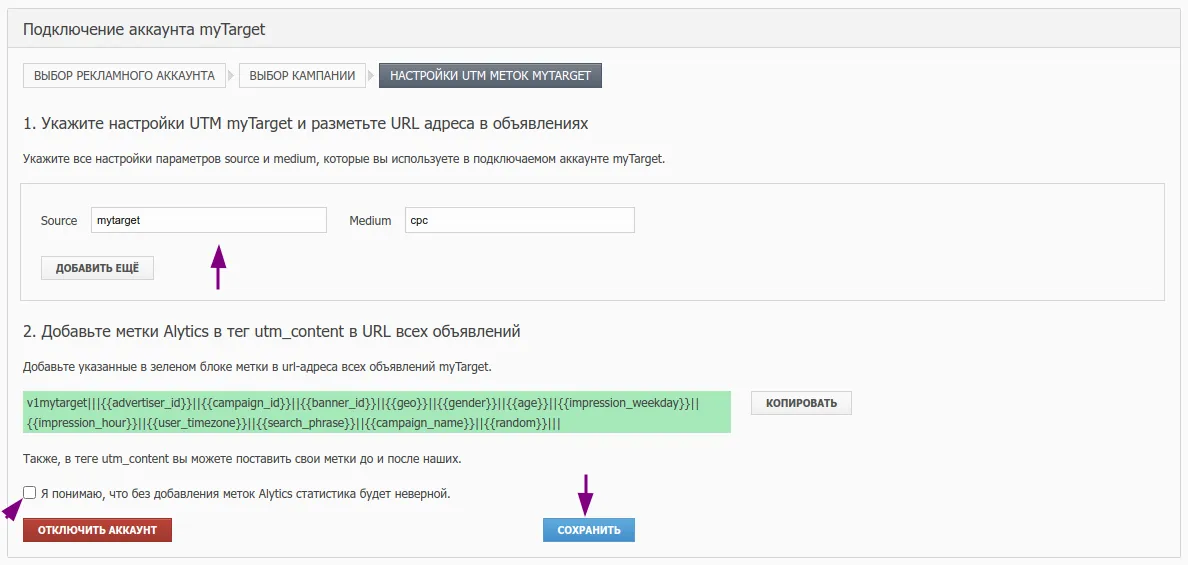Go to ВЫБОР КАМПАНИИ step tab
The image size is (1188, 565).
coord(302,76)
